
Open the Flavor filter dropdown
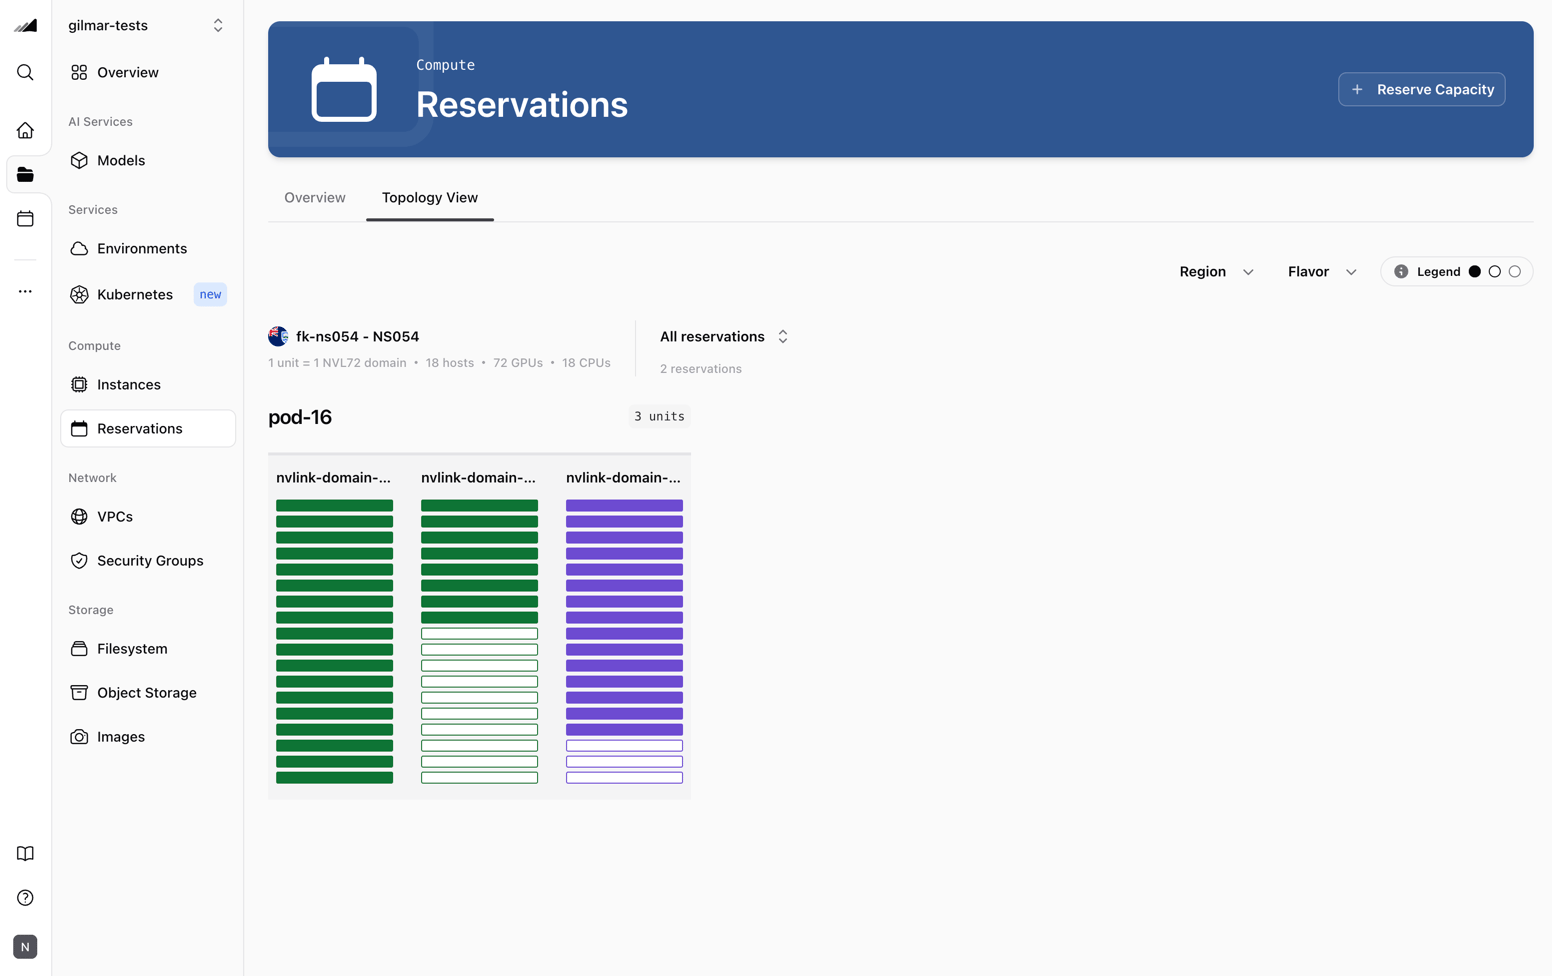1322,271
